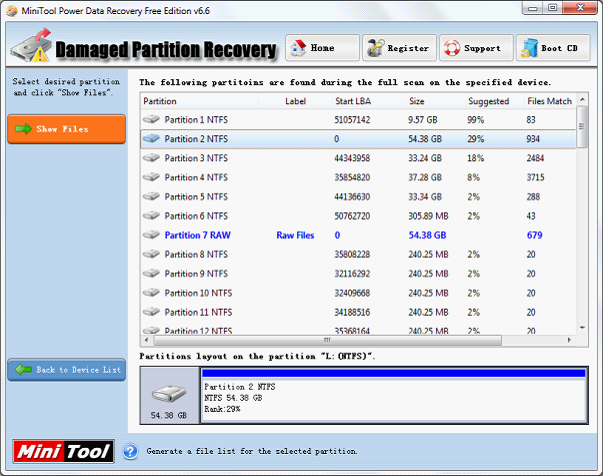Click the Boot CD icon

pyautogui.click(x=529, y=48)
